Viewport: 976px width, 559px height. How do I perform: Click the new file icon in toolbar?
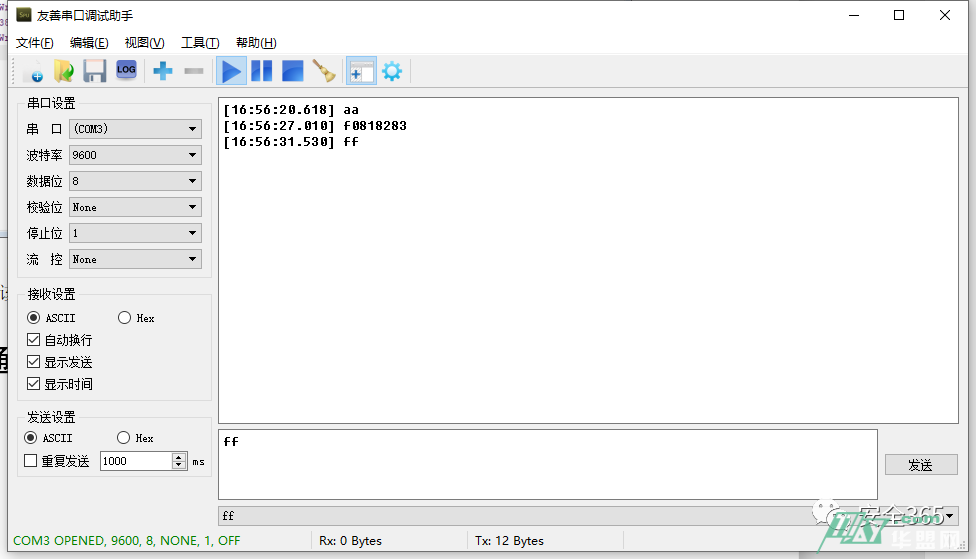pyautogui.click(x=33, y=71)
